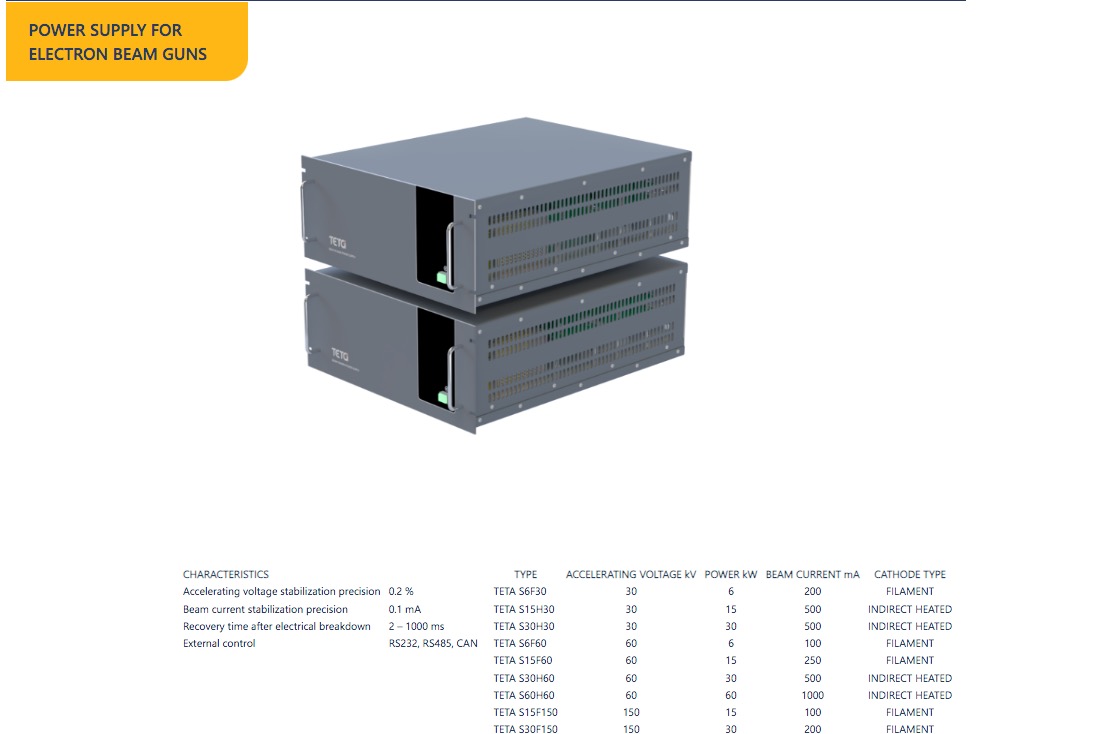Select the TETA S6F30 model row

click(x=519, y=591)
